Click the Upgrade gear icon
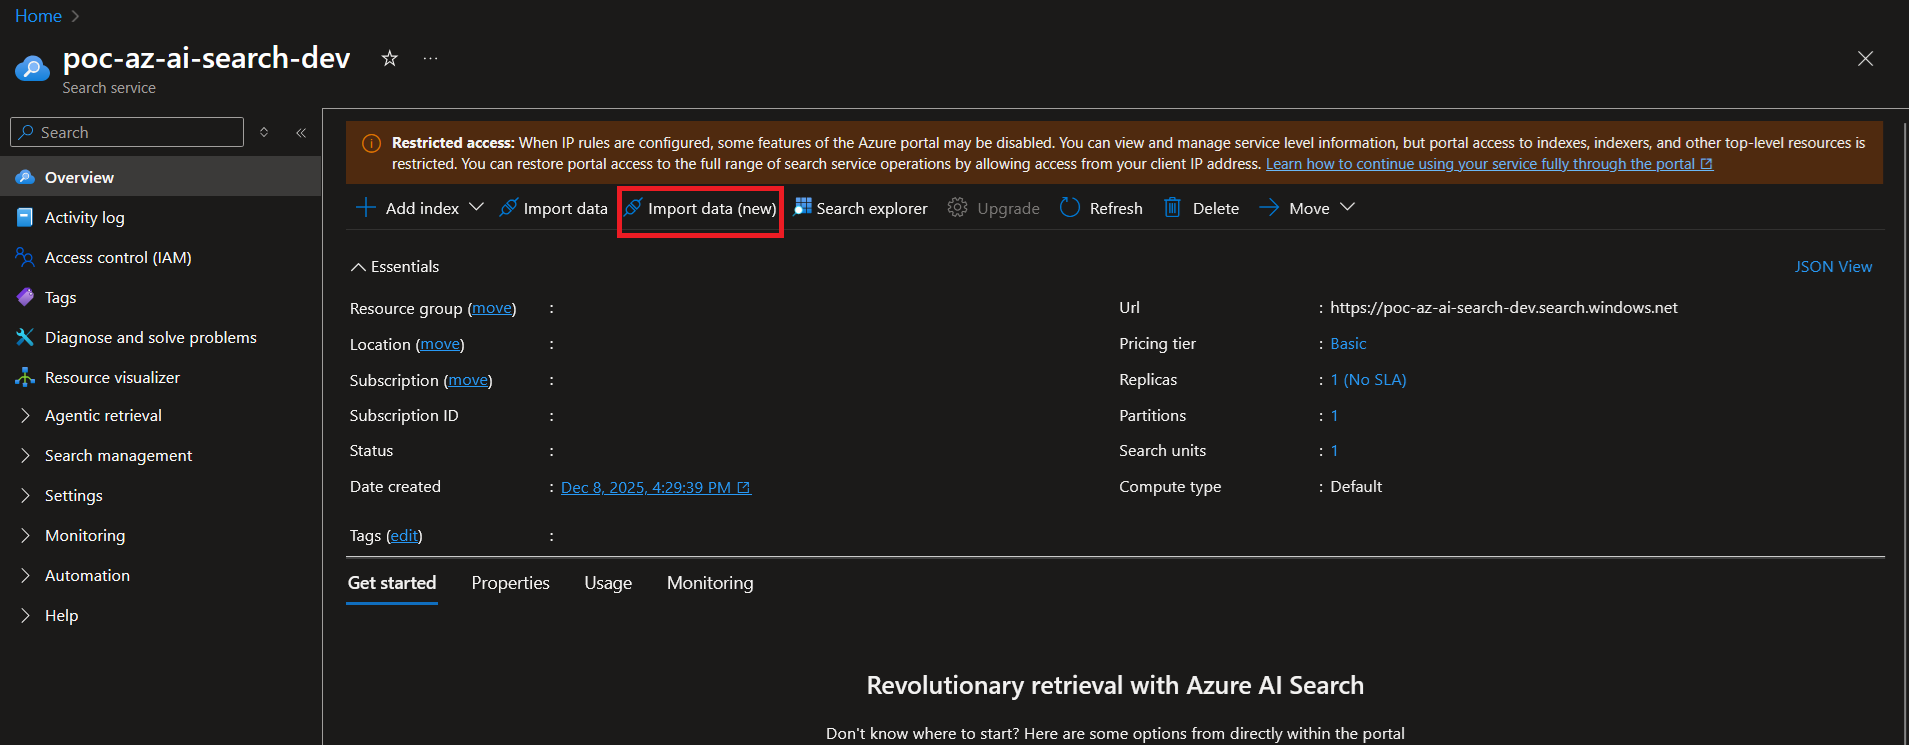The height and width of the screenshot is (745, 1909). point(957,207)
